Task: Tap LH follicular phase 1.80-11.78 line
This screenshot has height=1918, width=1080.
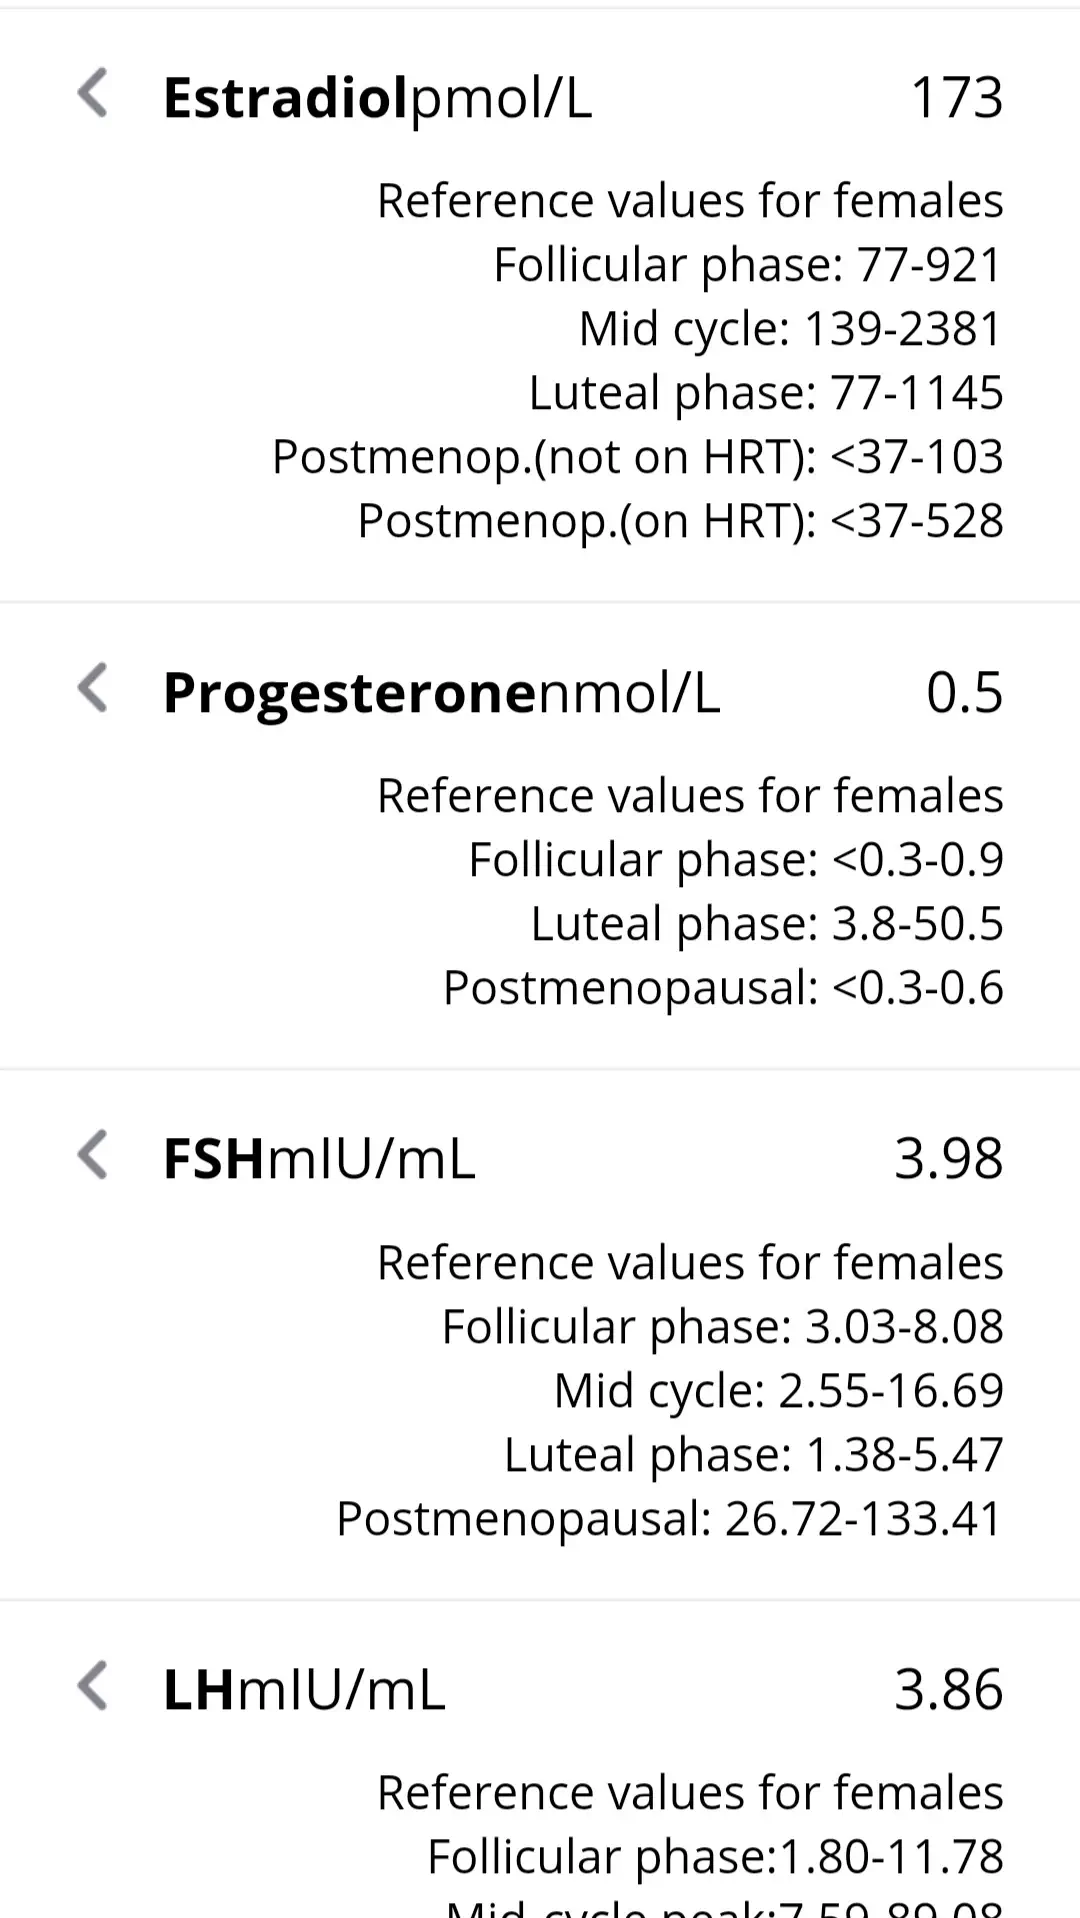Action: tap(715, 1857)
